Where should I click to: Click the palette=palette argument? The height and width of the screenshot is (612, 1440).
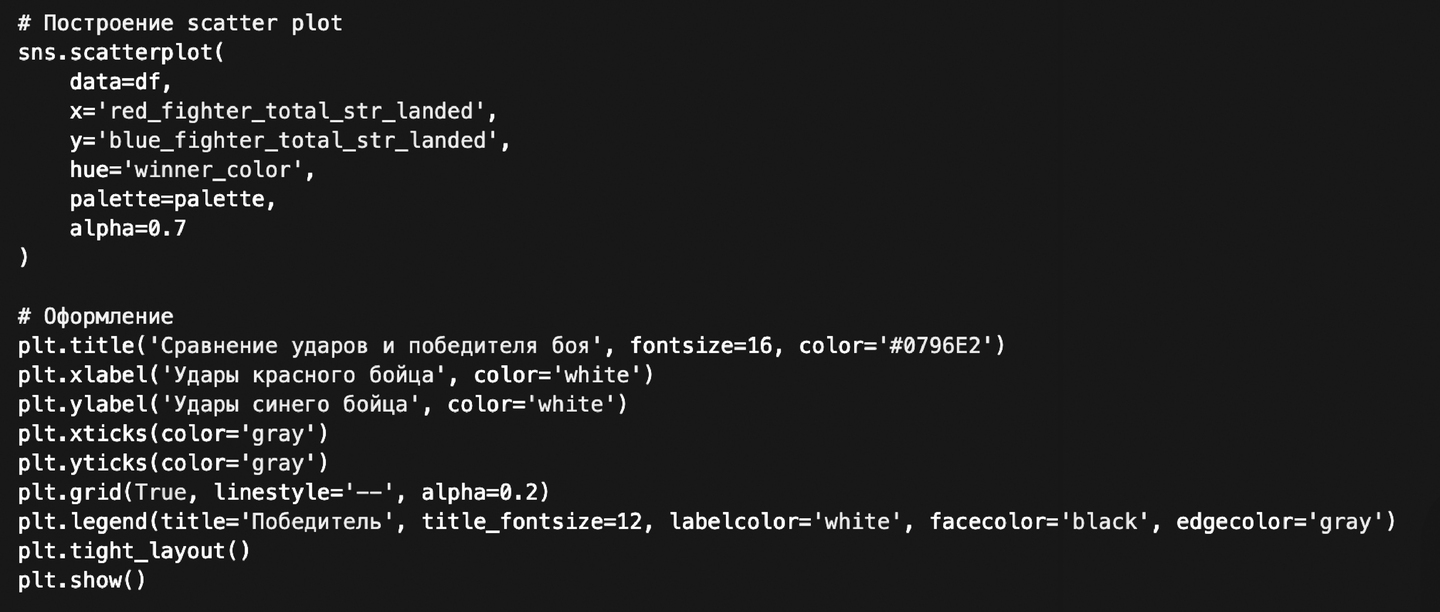(172, 199)
